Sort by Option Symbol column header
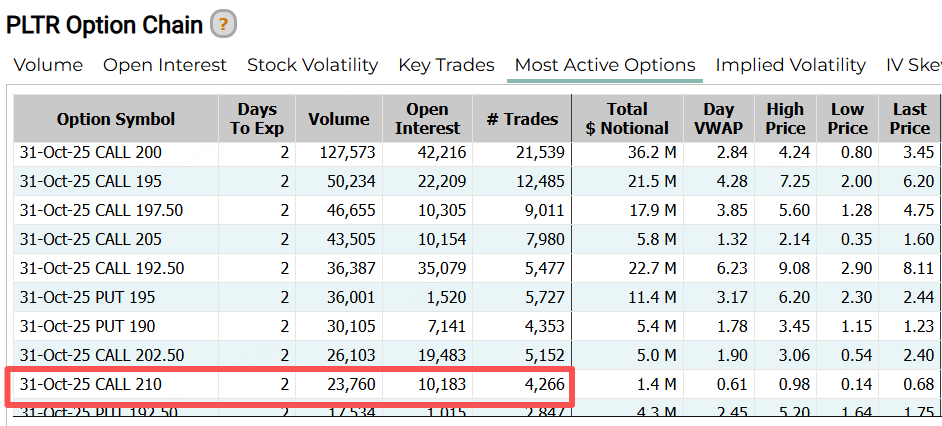Image resolution: width=942 pixels, height=426 pixels. pos(116,119)
